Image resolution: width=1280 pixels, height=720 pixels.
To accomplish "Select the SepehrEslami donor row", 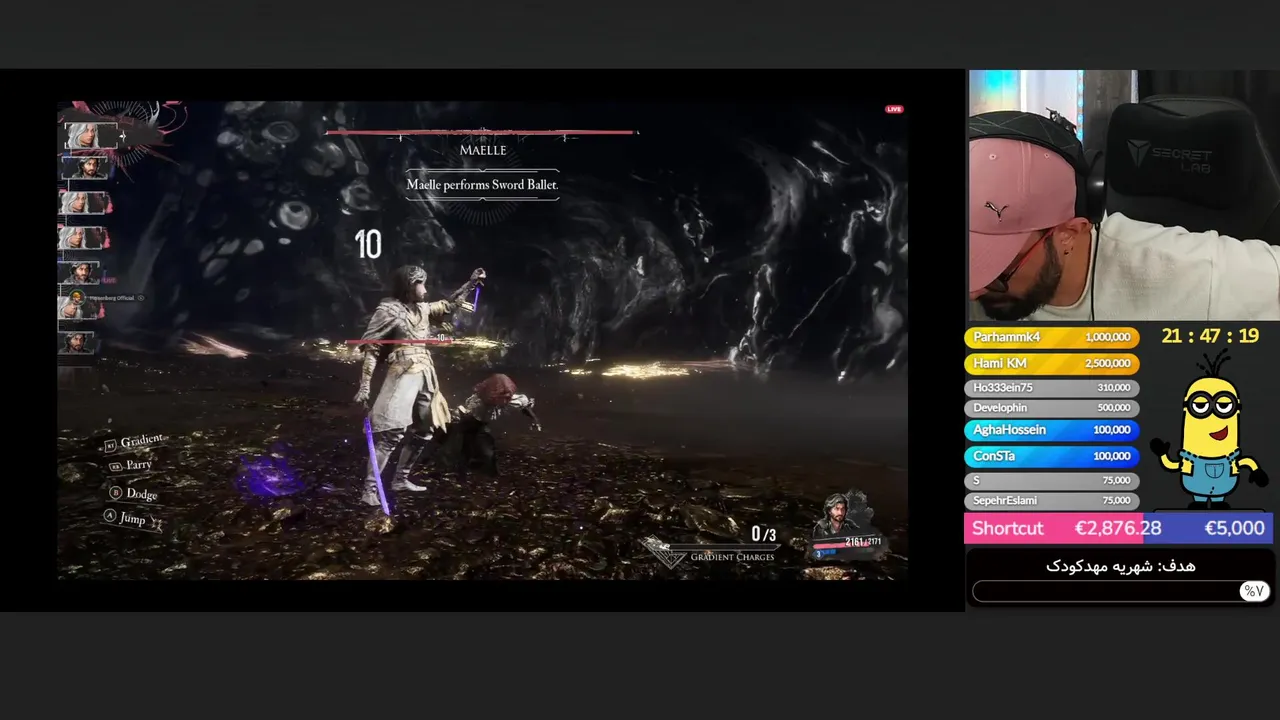I will 1051,500.
